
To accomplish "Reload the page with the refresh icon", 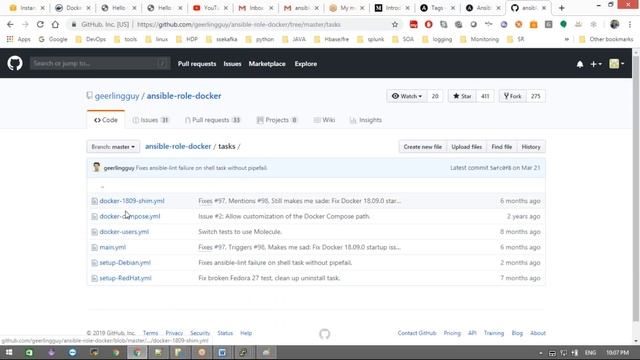I will (40, 24).
